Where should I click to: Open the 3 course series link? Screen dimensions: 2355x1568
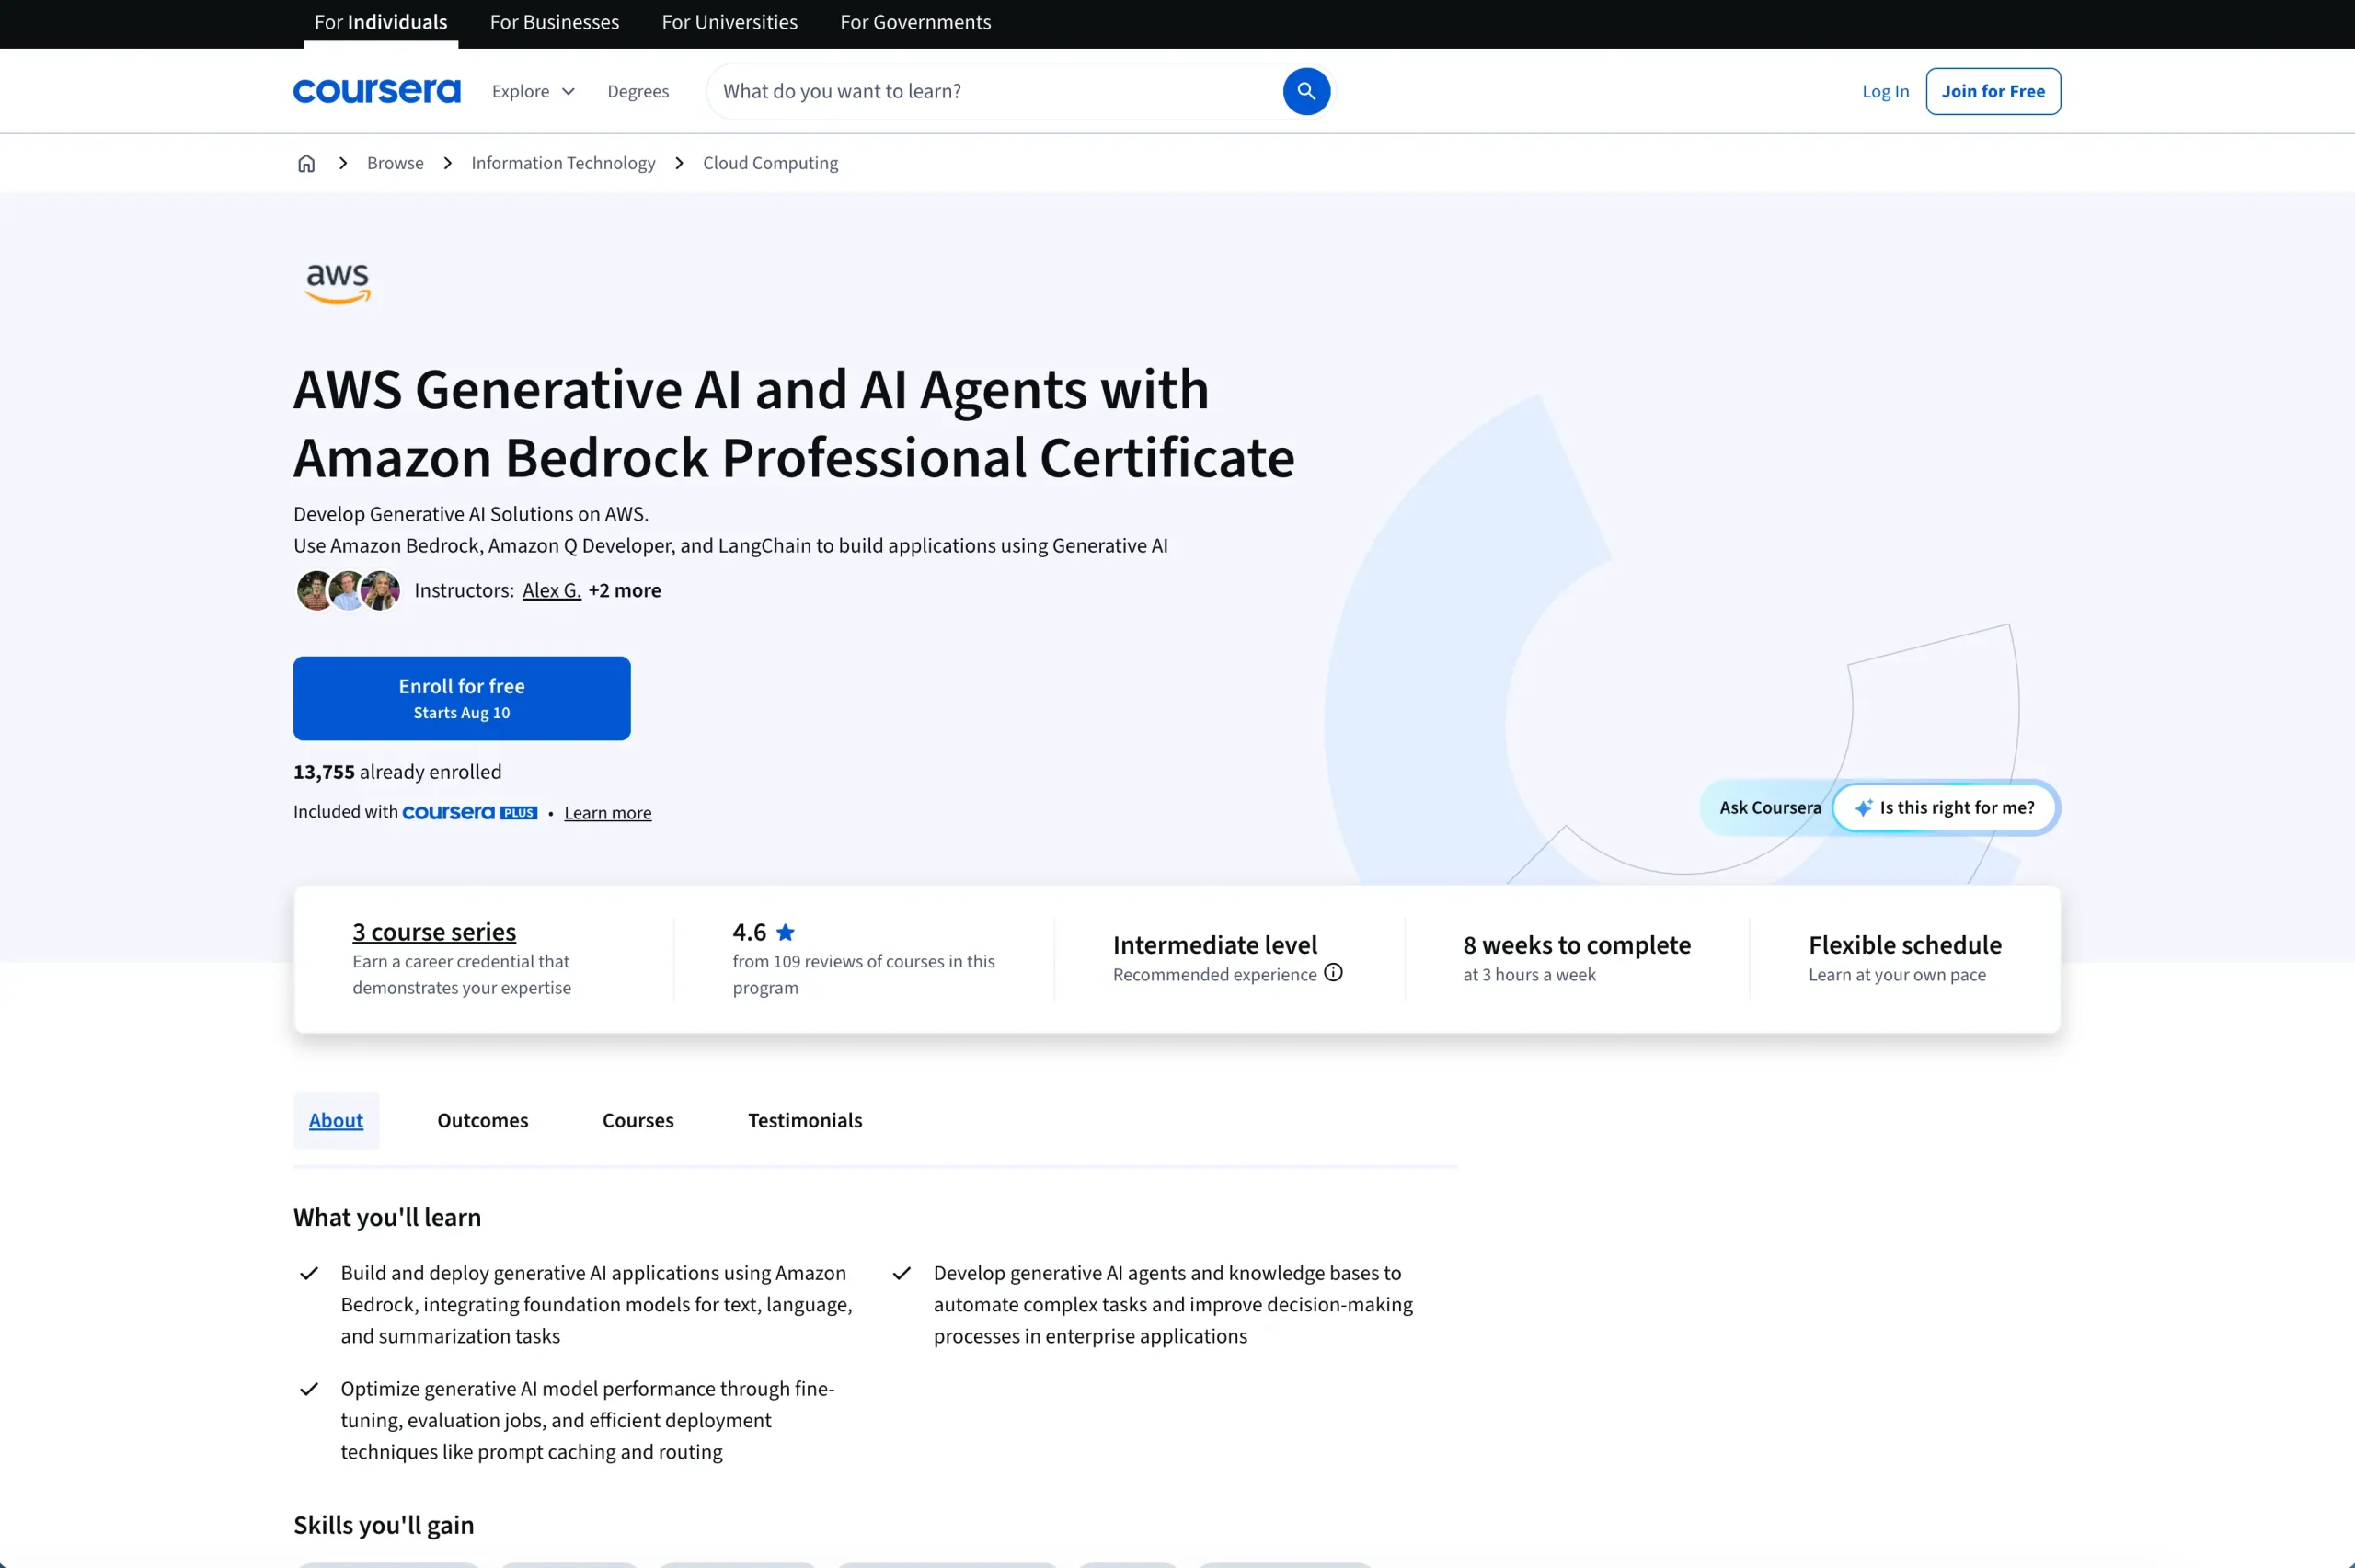click(x=434, y=932)
